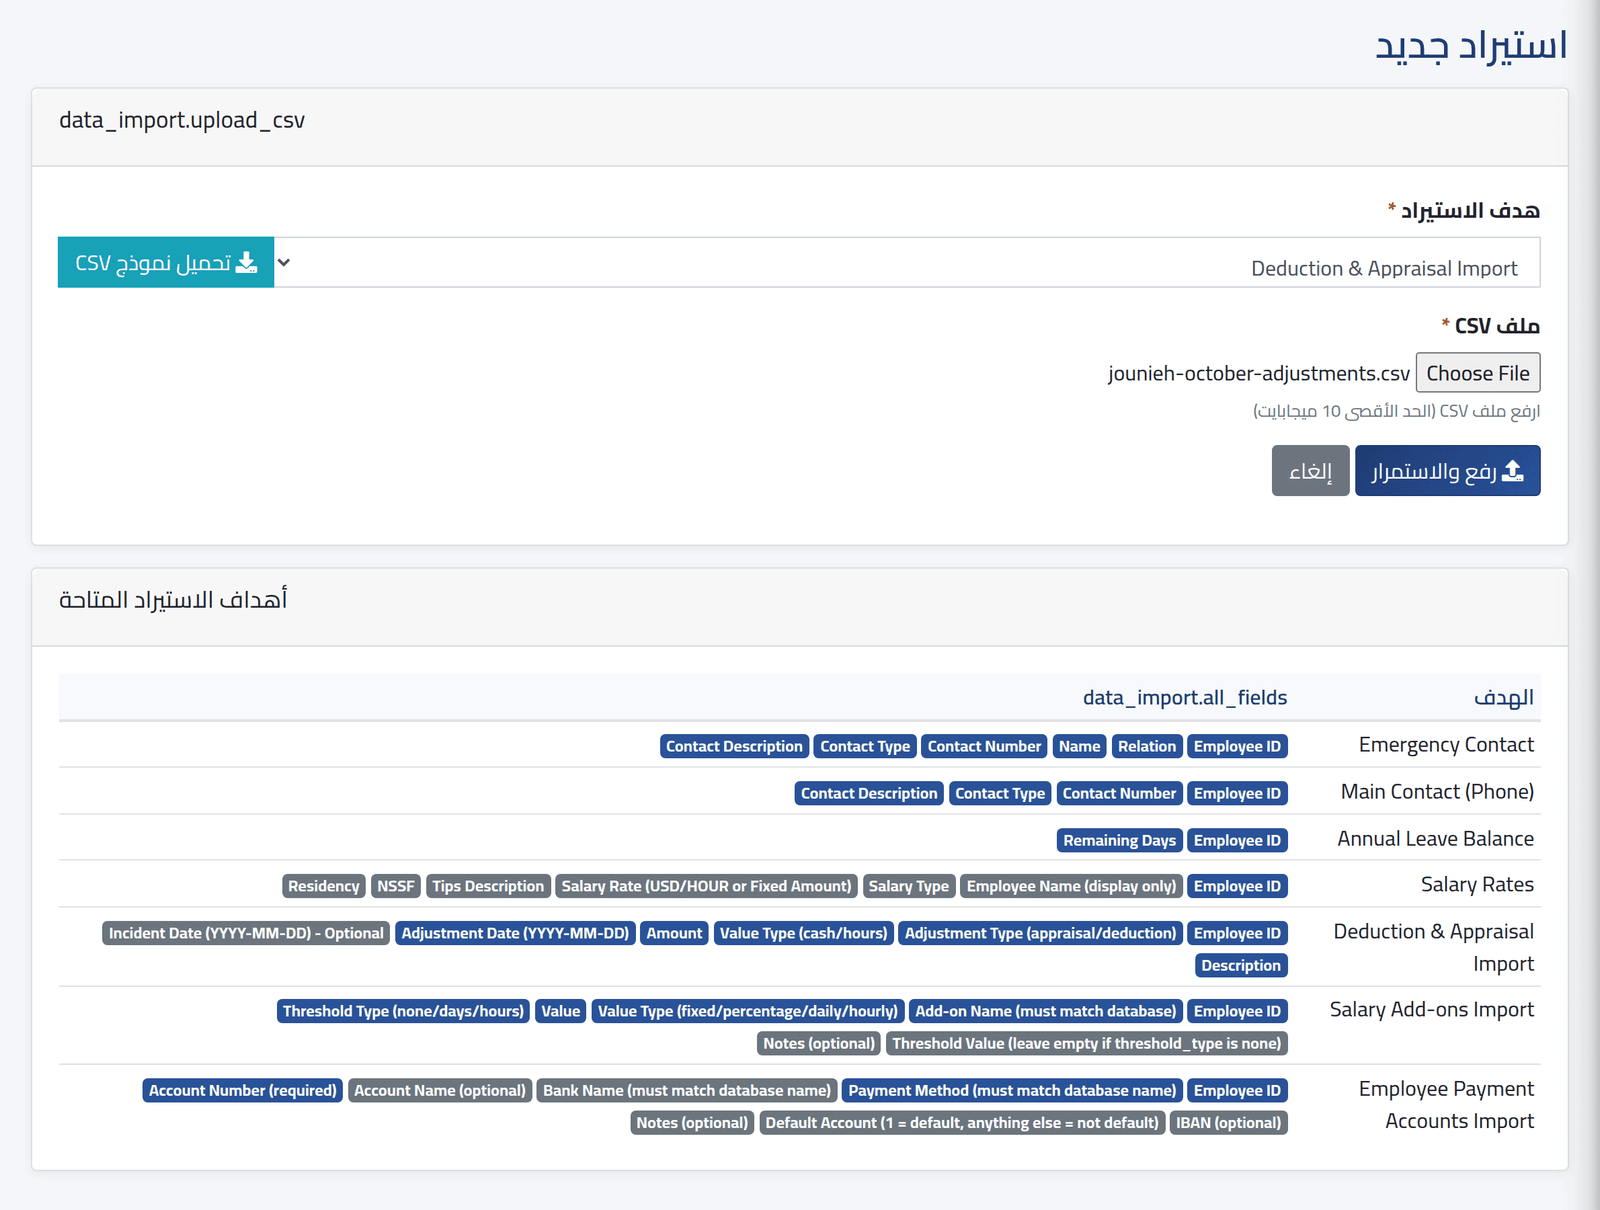The image size is (1600, 1210).
Task: Select the Annual Leave Balance row label
Action: coord(1435,839)
